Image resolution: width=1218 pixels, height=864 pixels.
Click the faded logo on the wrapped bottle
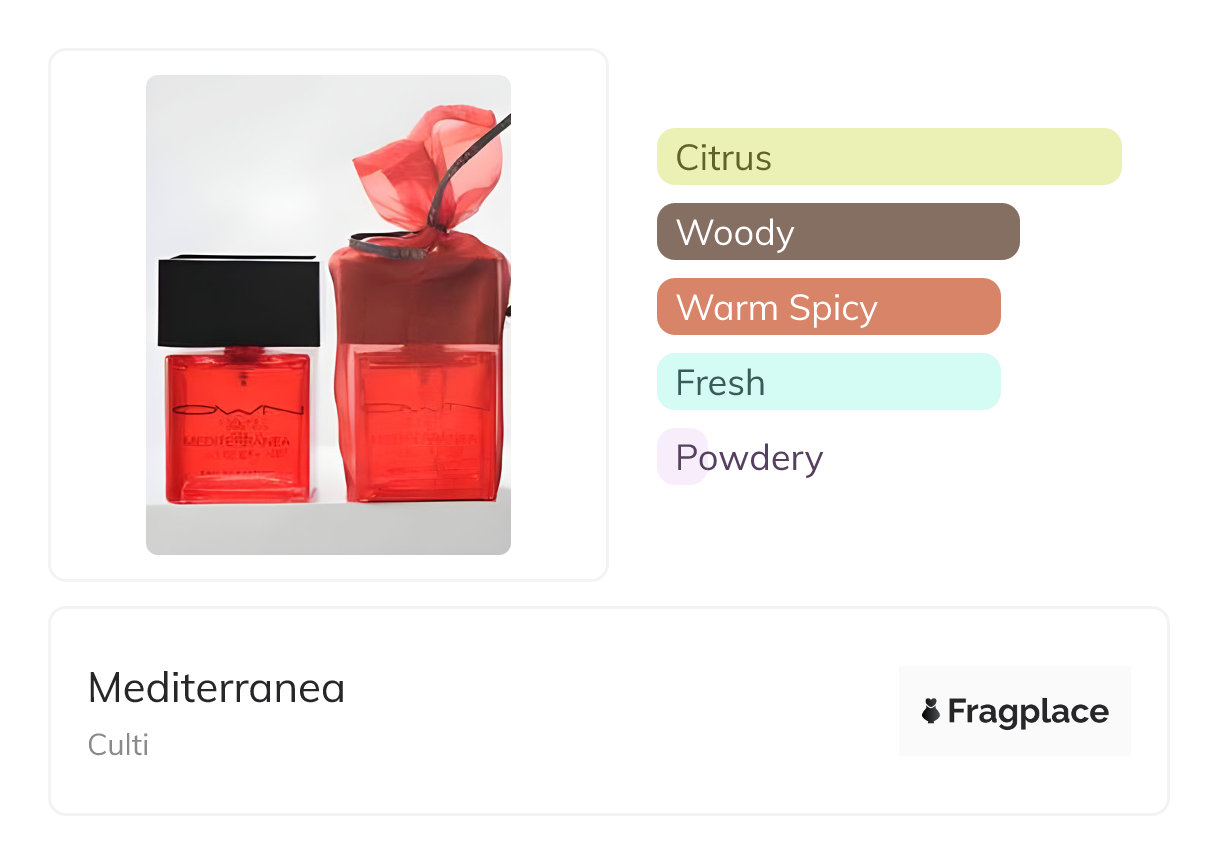click(428, 408)
